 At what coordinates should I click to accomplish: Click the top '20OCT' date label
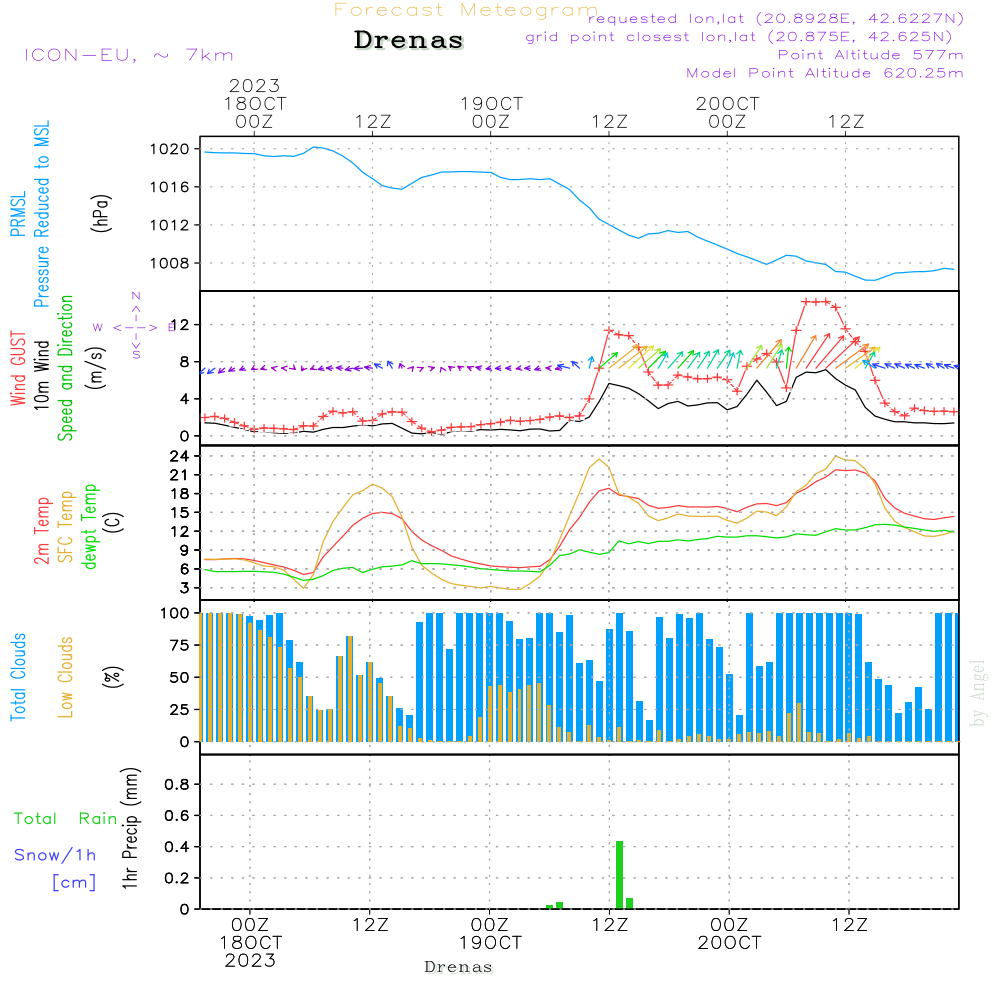(728, 104)
